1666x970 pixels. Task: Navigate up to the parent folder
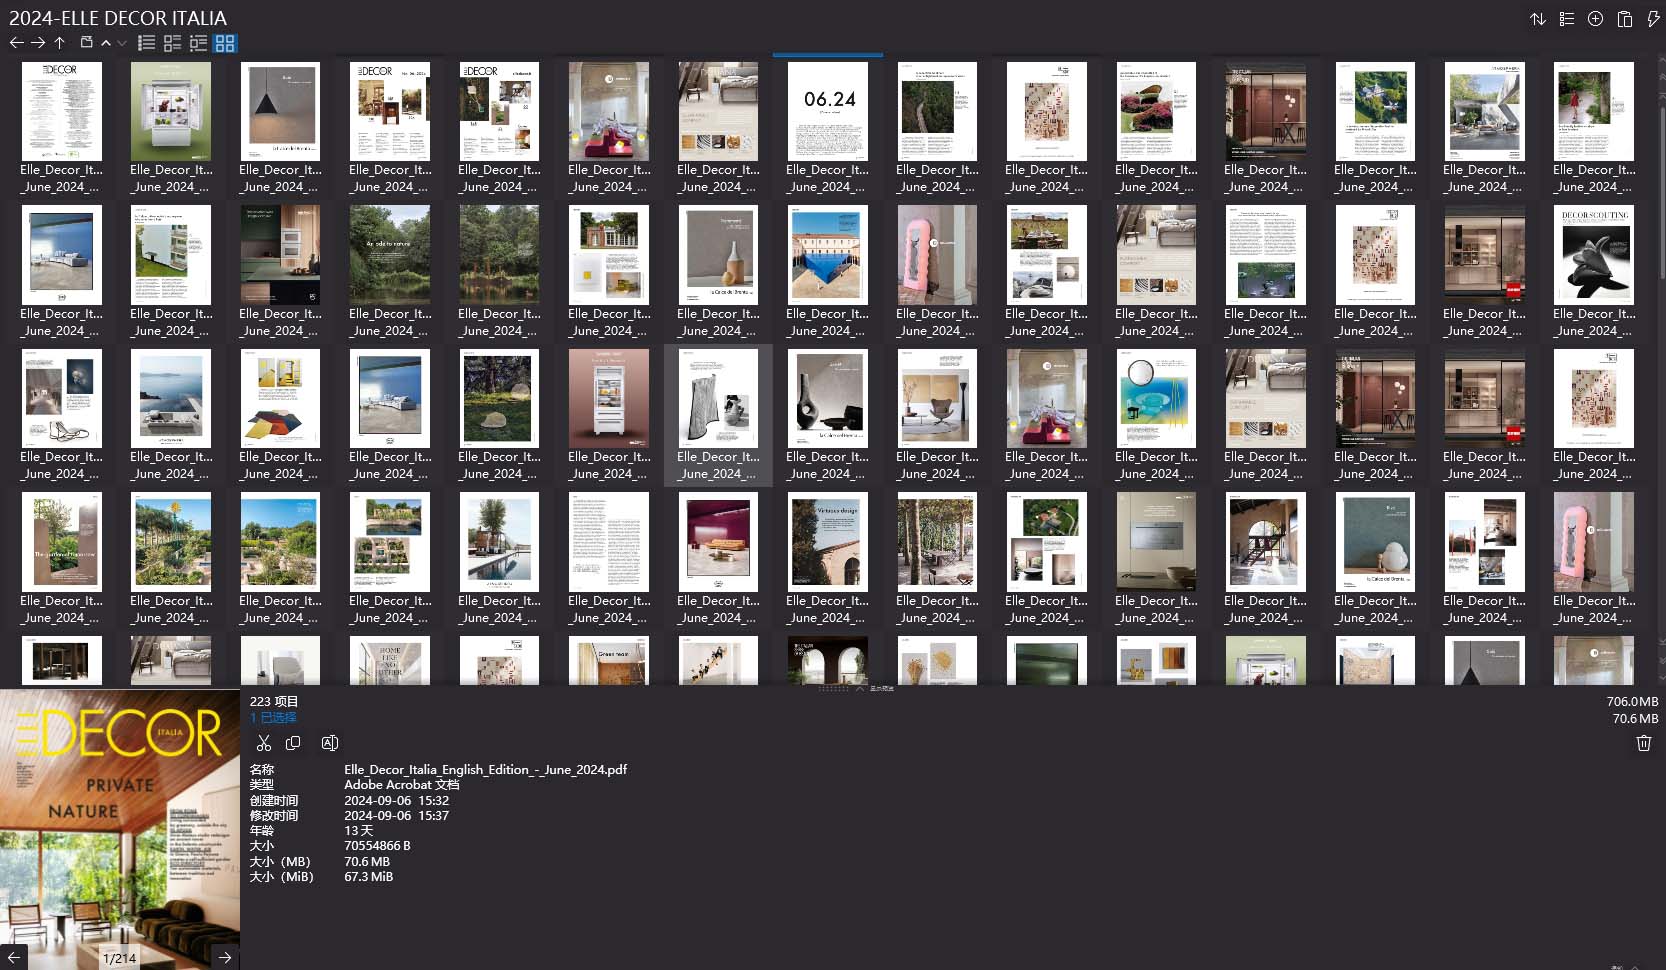59,43
